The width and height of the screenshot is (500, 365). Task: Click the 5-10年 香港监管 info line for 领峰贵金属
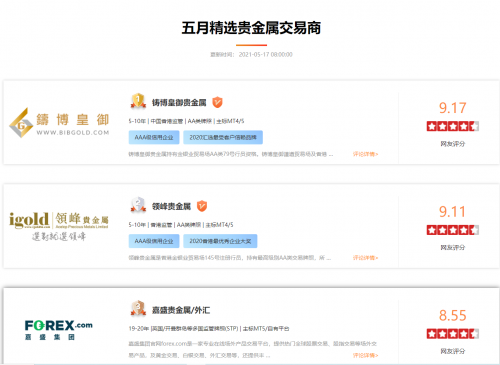click(x=181, y=225)
